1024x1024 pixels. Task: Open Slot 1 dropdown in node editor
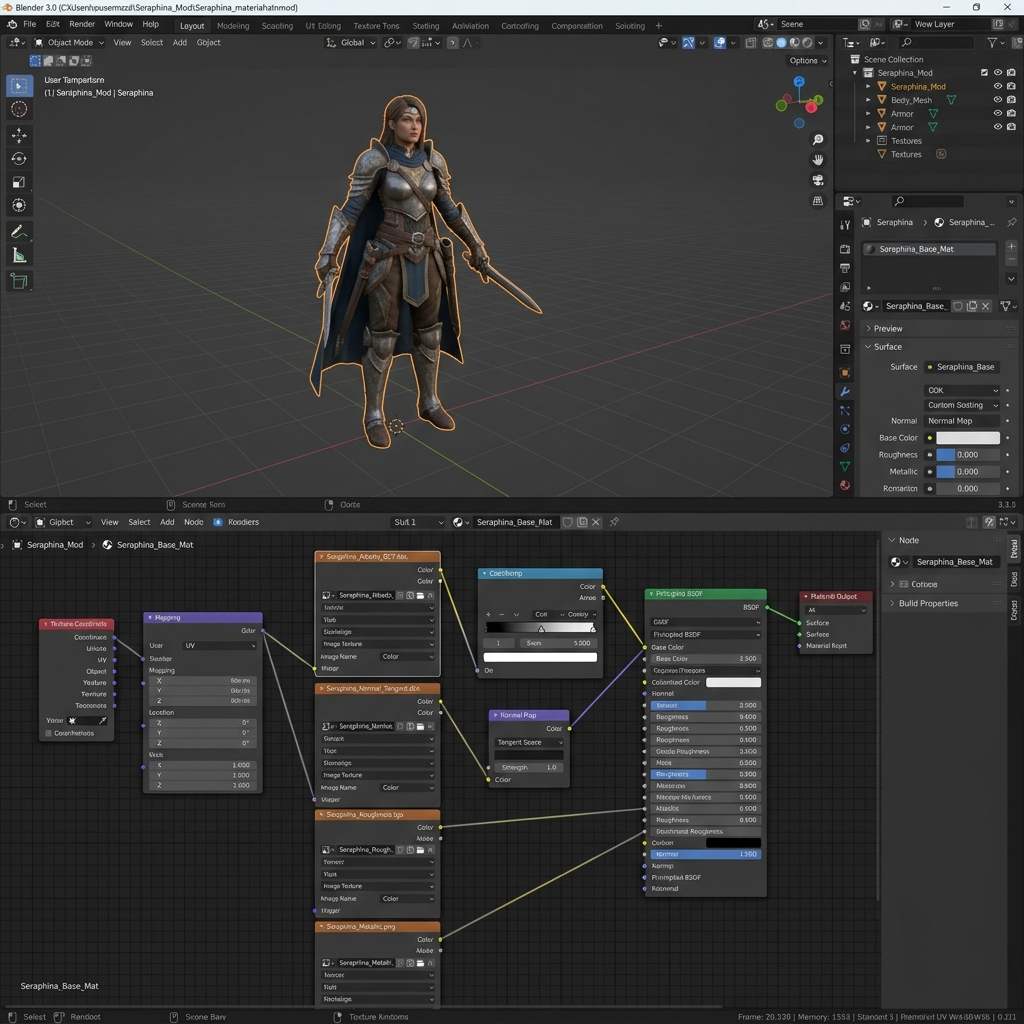(x=417, y=522)
